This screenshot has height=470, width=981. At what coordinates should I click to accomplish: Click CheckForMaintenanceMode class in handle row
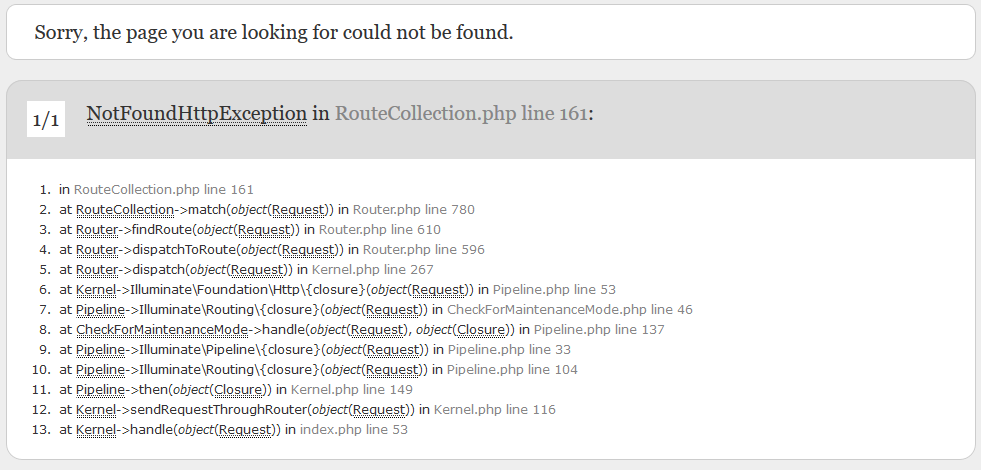click(162, 330)
